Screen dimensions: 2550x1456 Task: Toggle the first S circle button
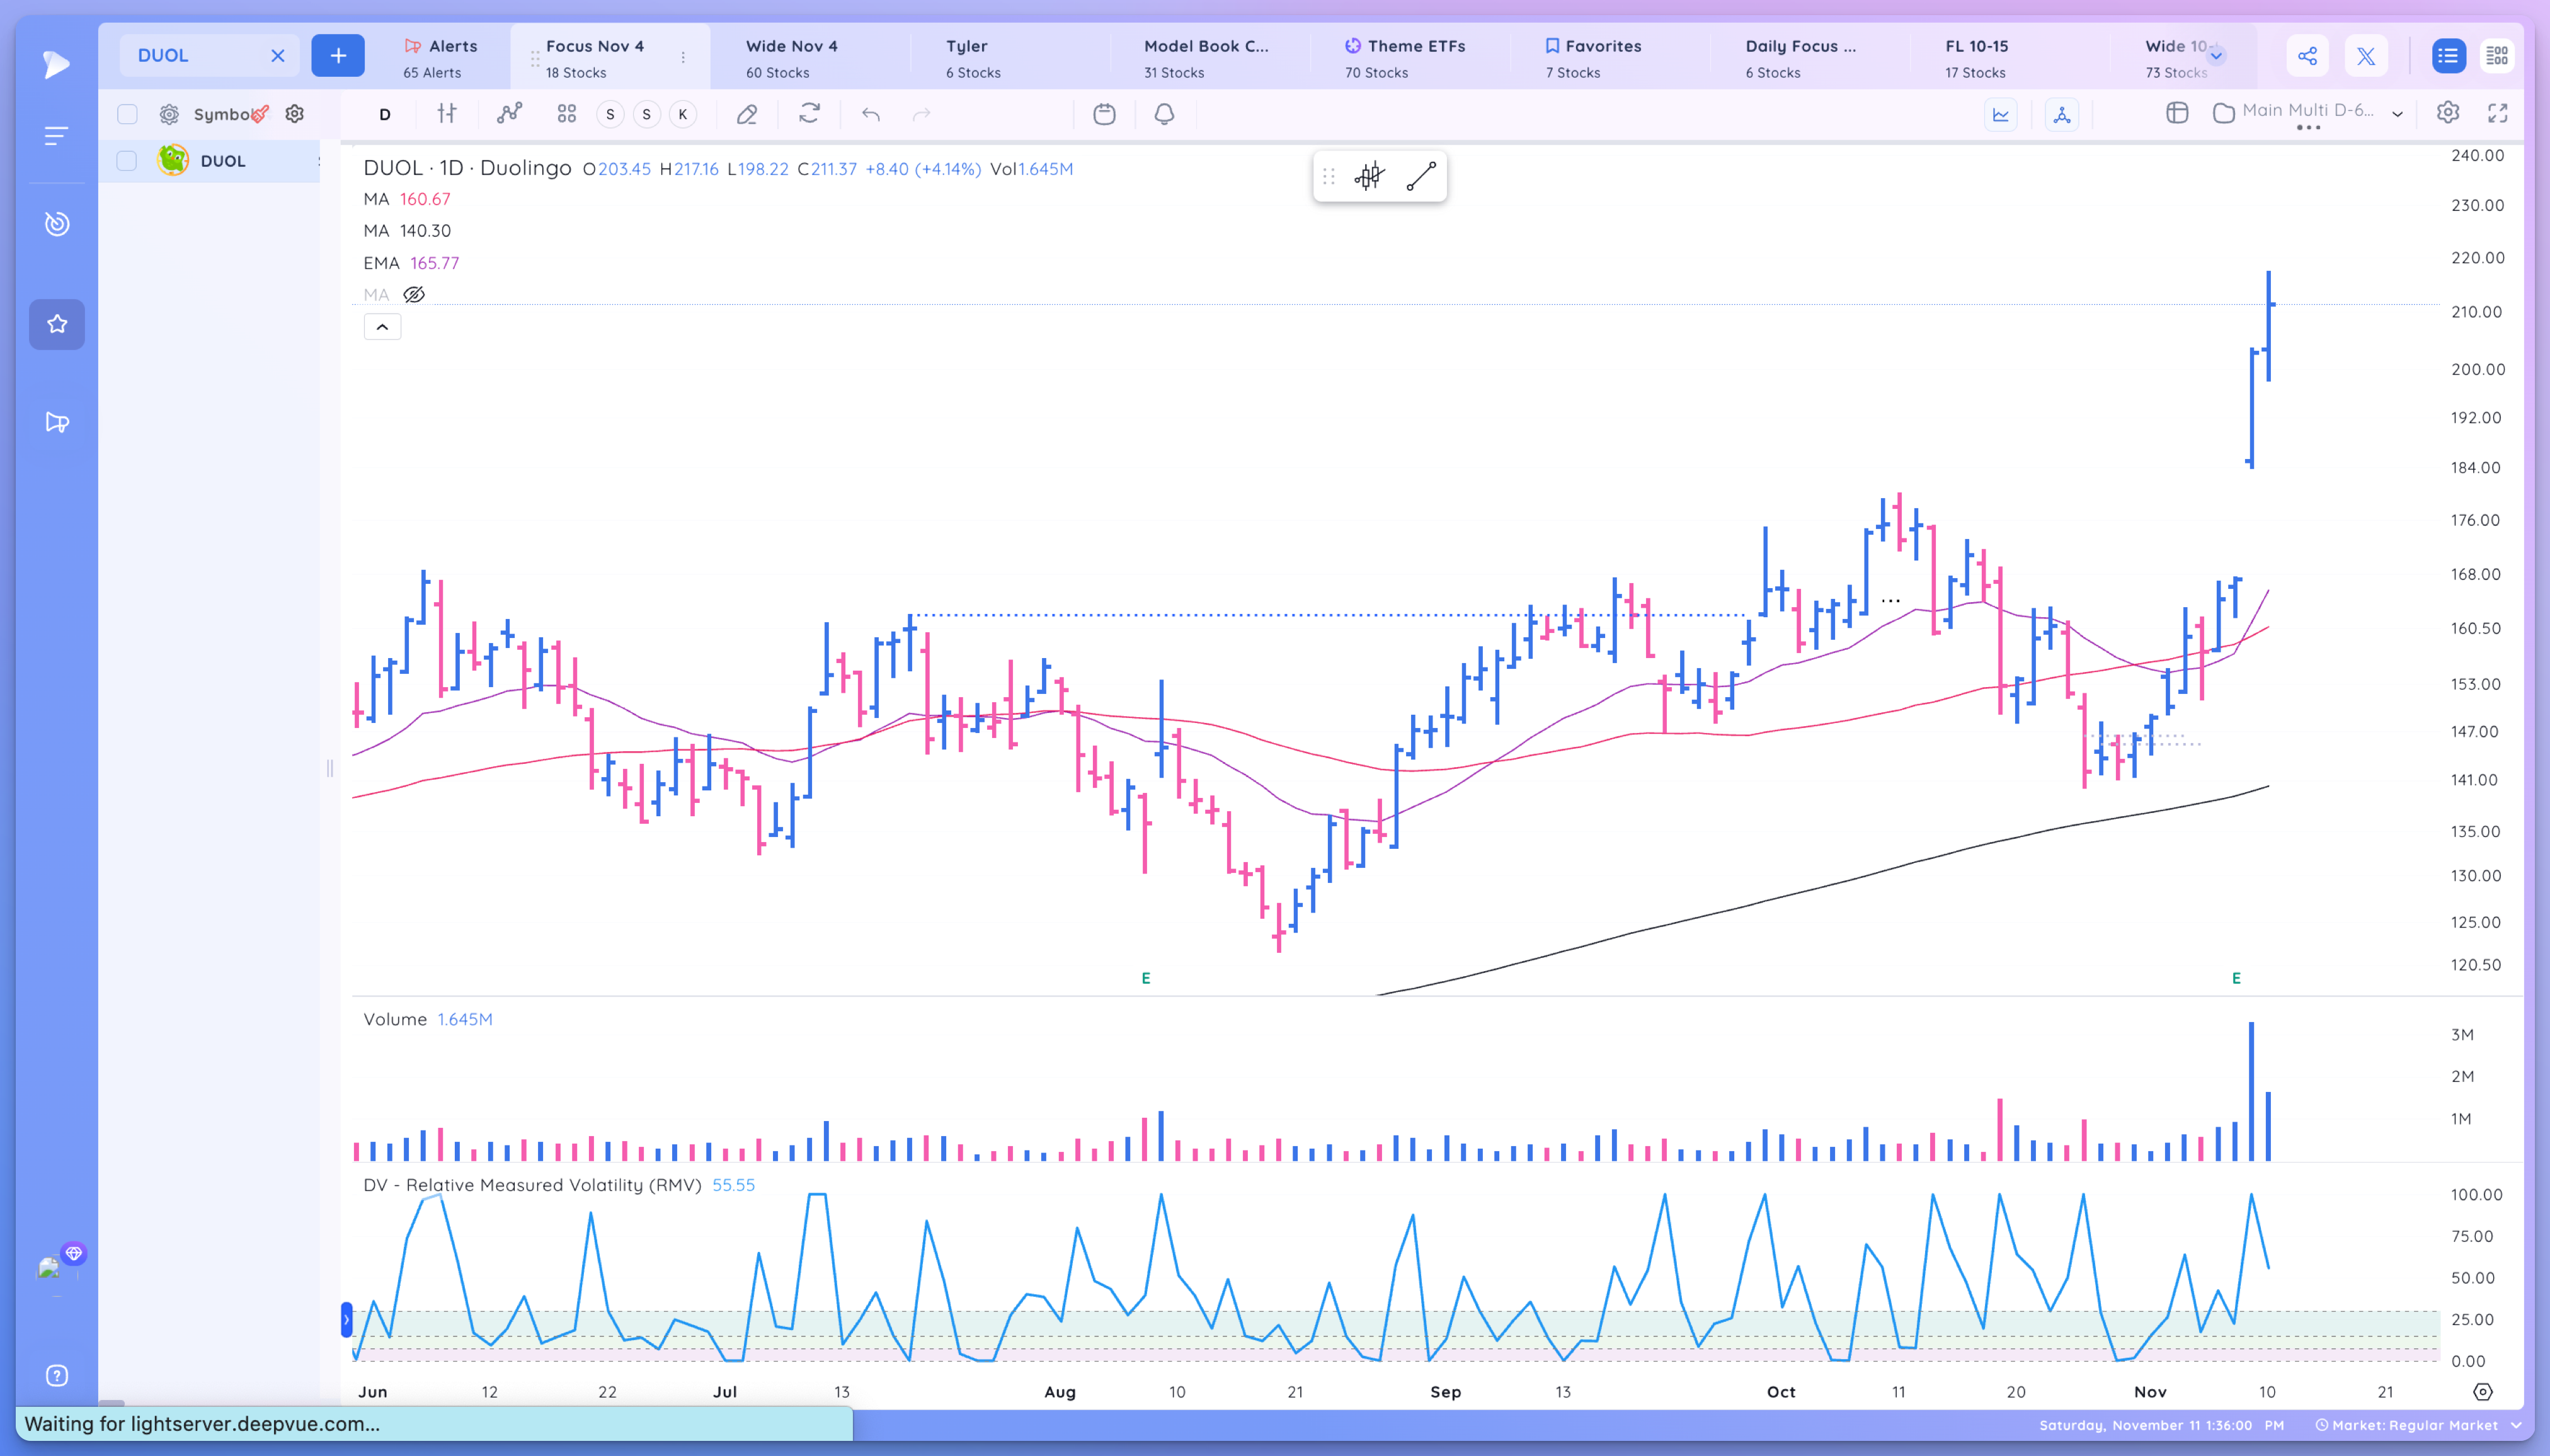click(x=610, y=114)
